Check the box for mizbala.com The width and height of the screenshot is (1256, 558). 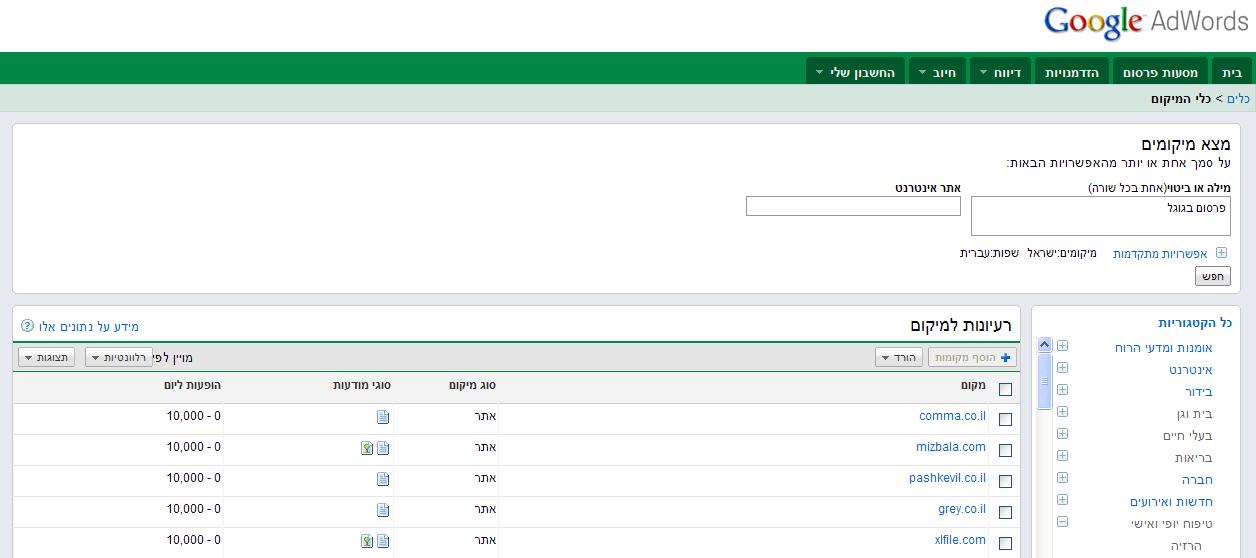tap(1005, 451)
